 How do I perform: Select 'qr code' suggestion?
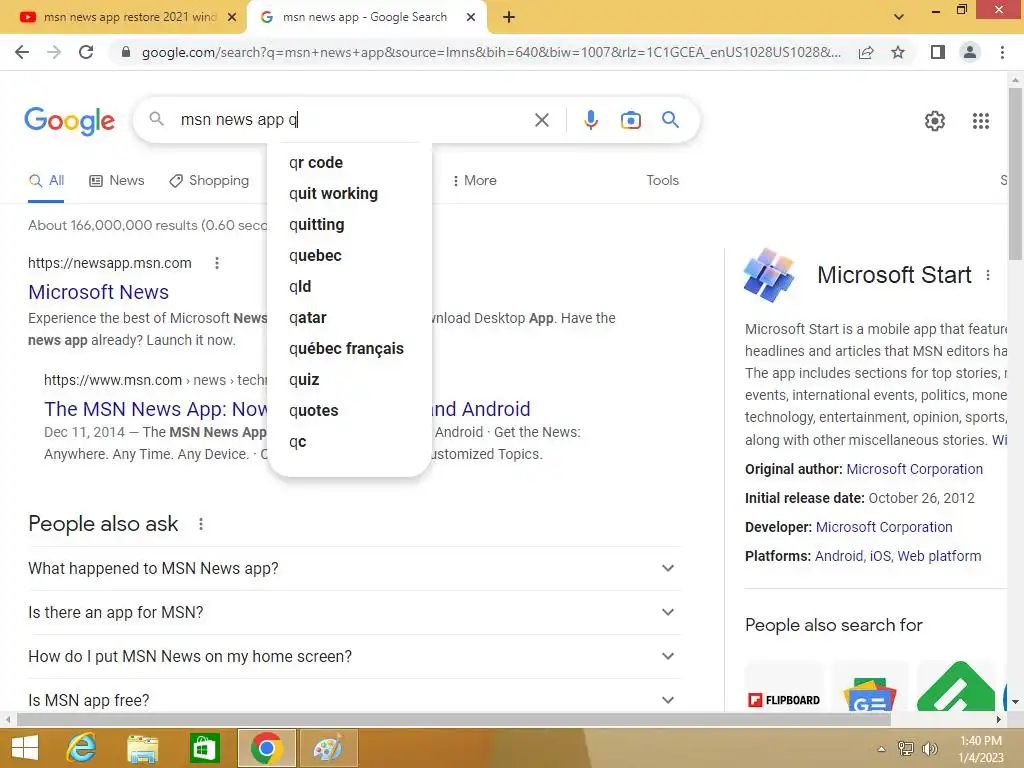(349, 162)
